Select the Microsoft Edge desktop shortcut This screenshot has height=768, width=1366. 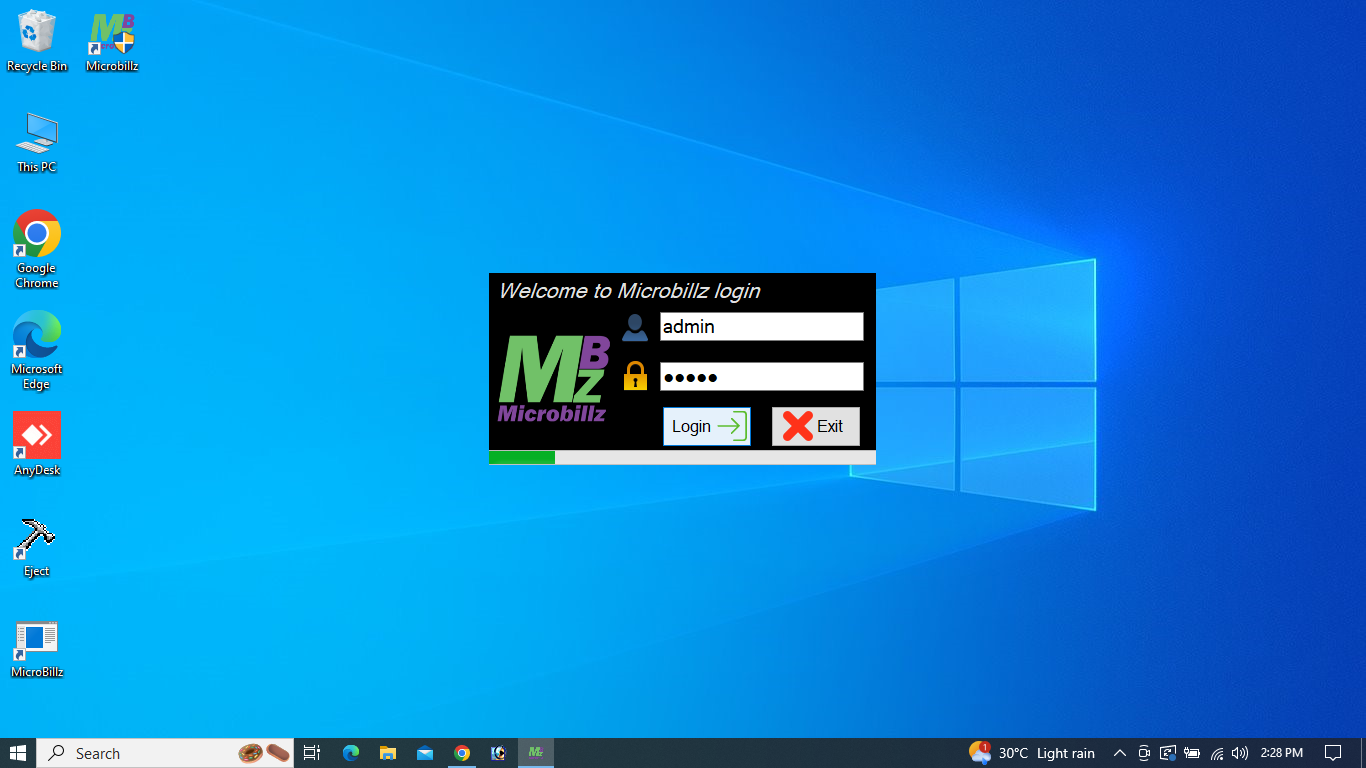[37, 345]
